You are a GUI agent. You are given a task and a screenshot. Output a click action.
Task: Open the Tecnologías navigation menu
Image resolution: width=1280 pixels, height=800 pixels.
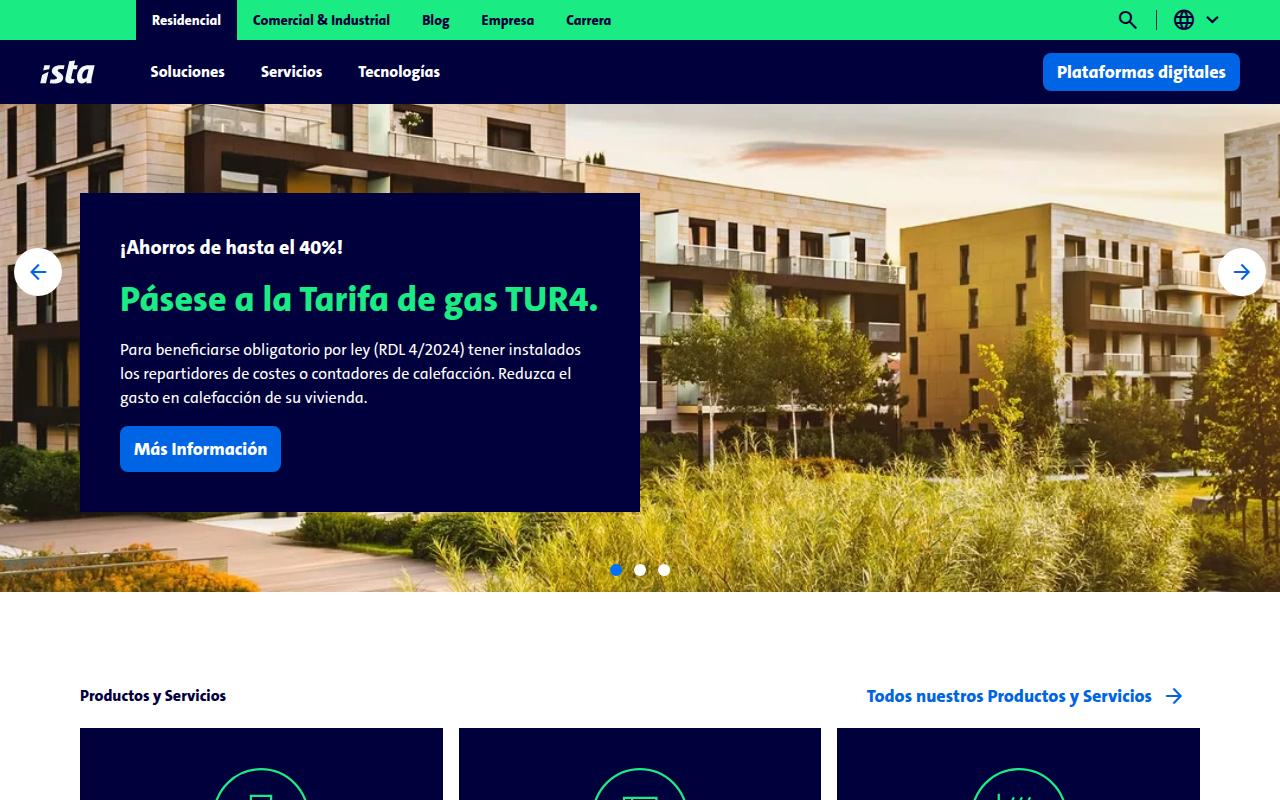click(399, 72)
